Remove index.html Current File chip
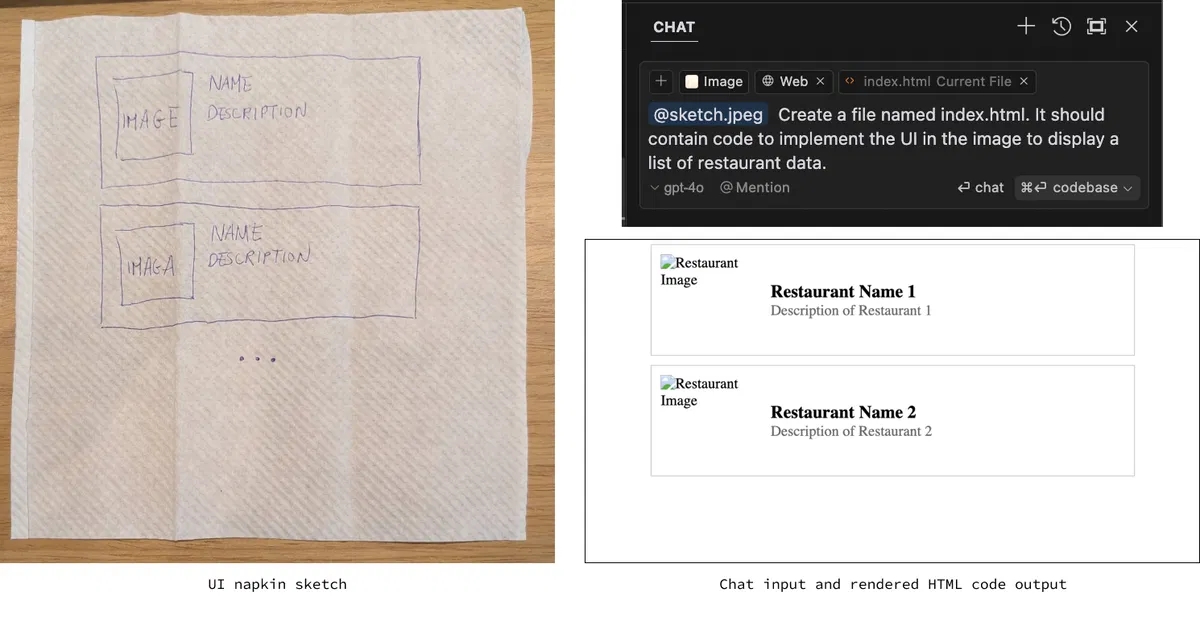 tap(1024, 81)
